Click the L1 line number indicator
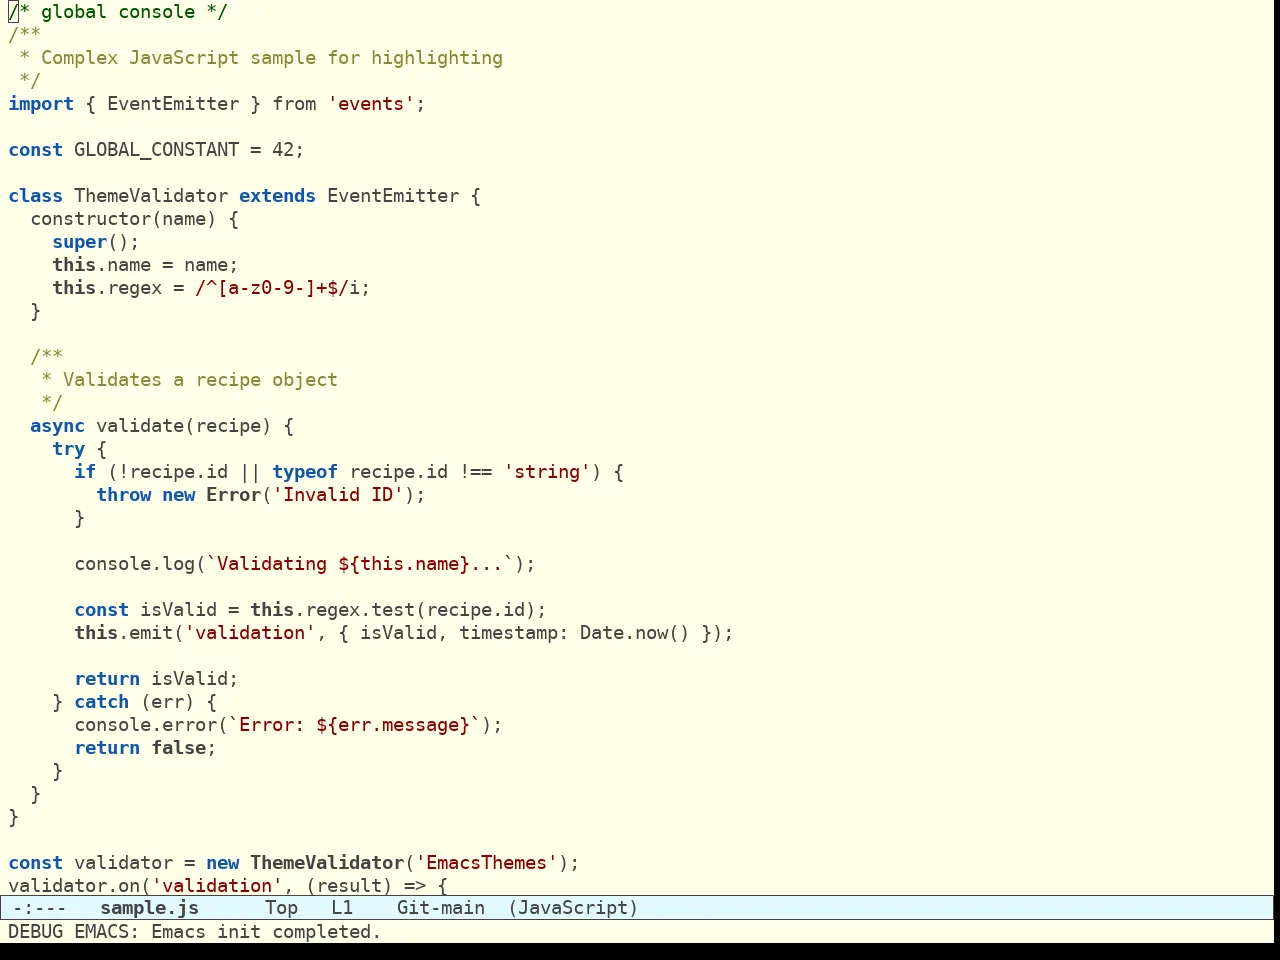Screen dimensions: 1280x960 (342, 908)
